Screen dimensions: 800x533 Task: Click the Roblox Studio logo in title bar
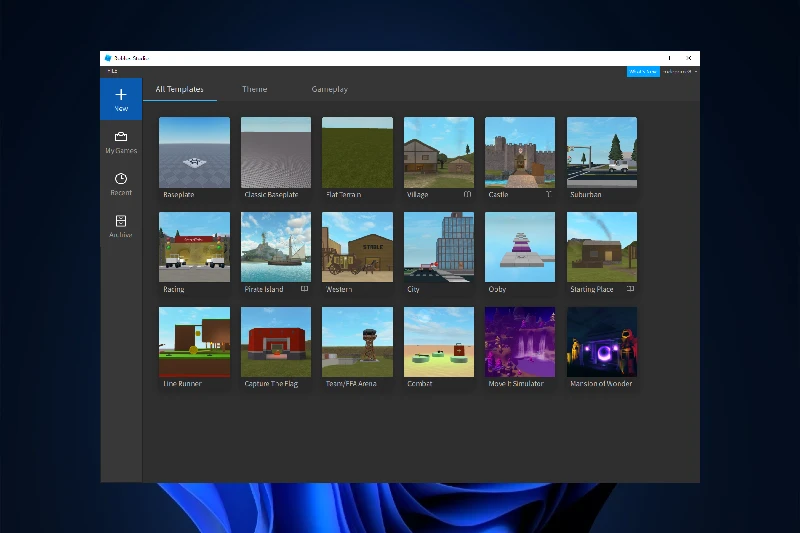point(108,58)
